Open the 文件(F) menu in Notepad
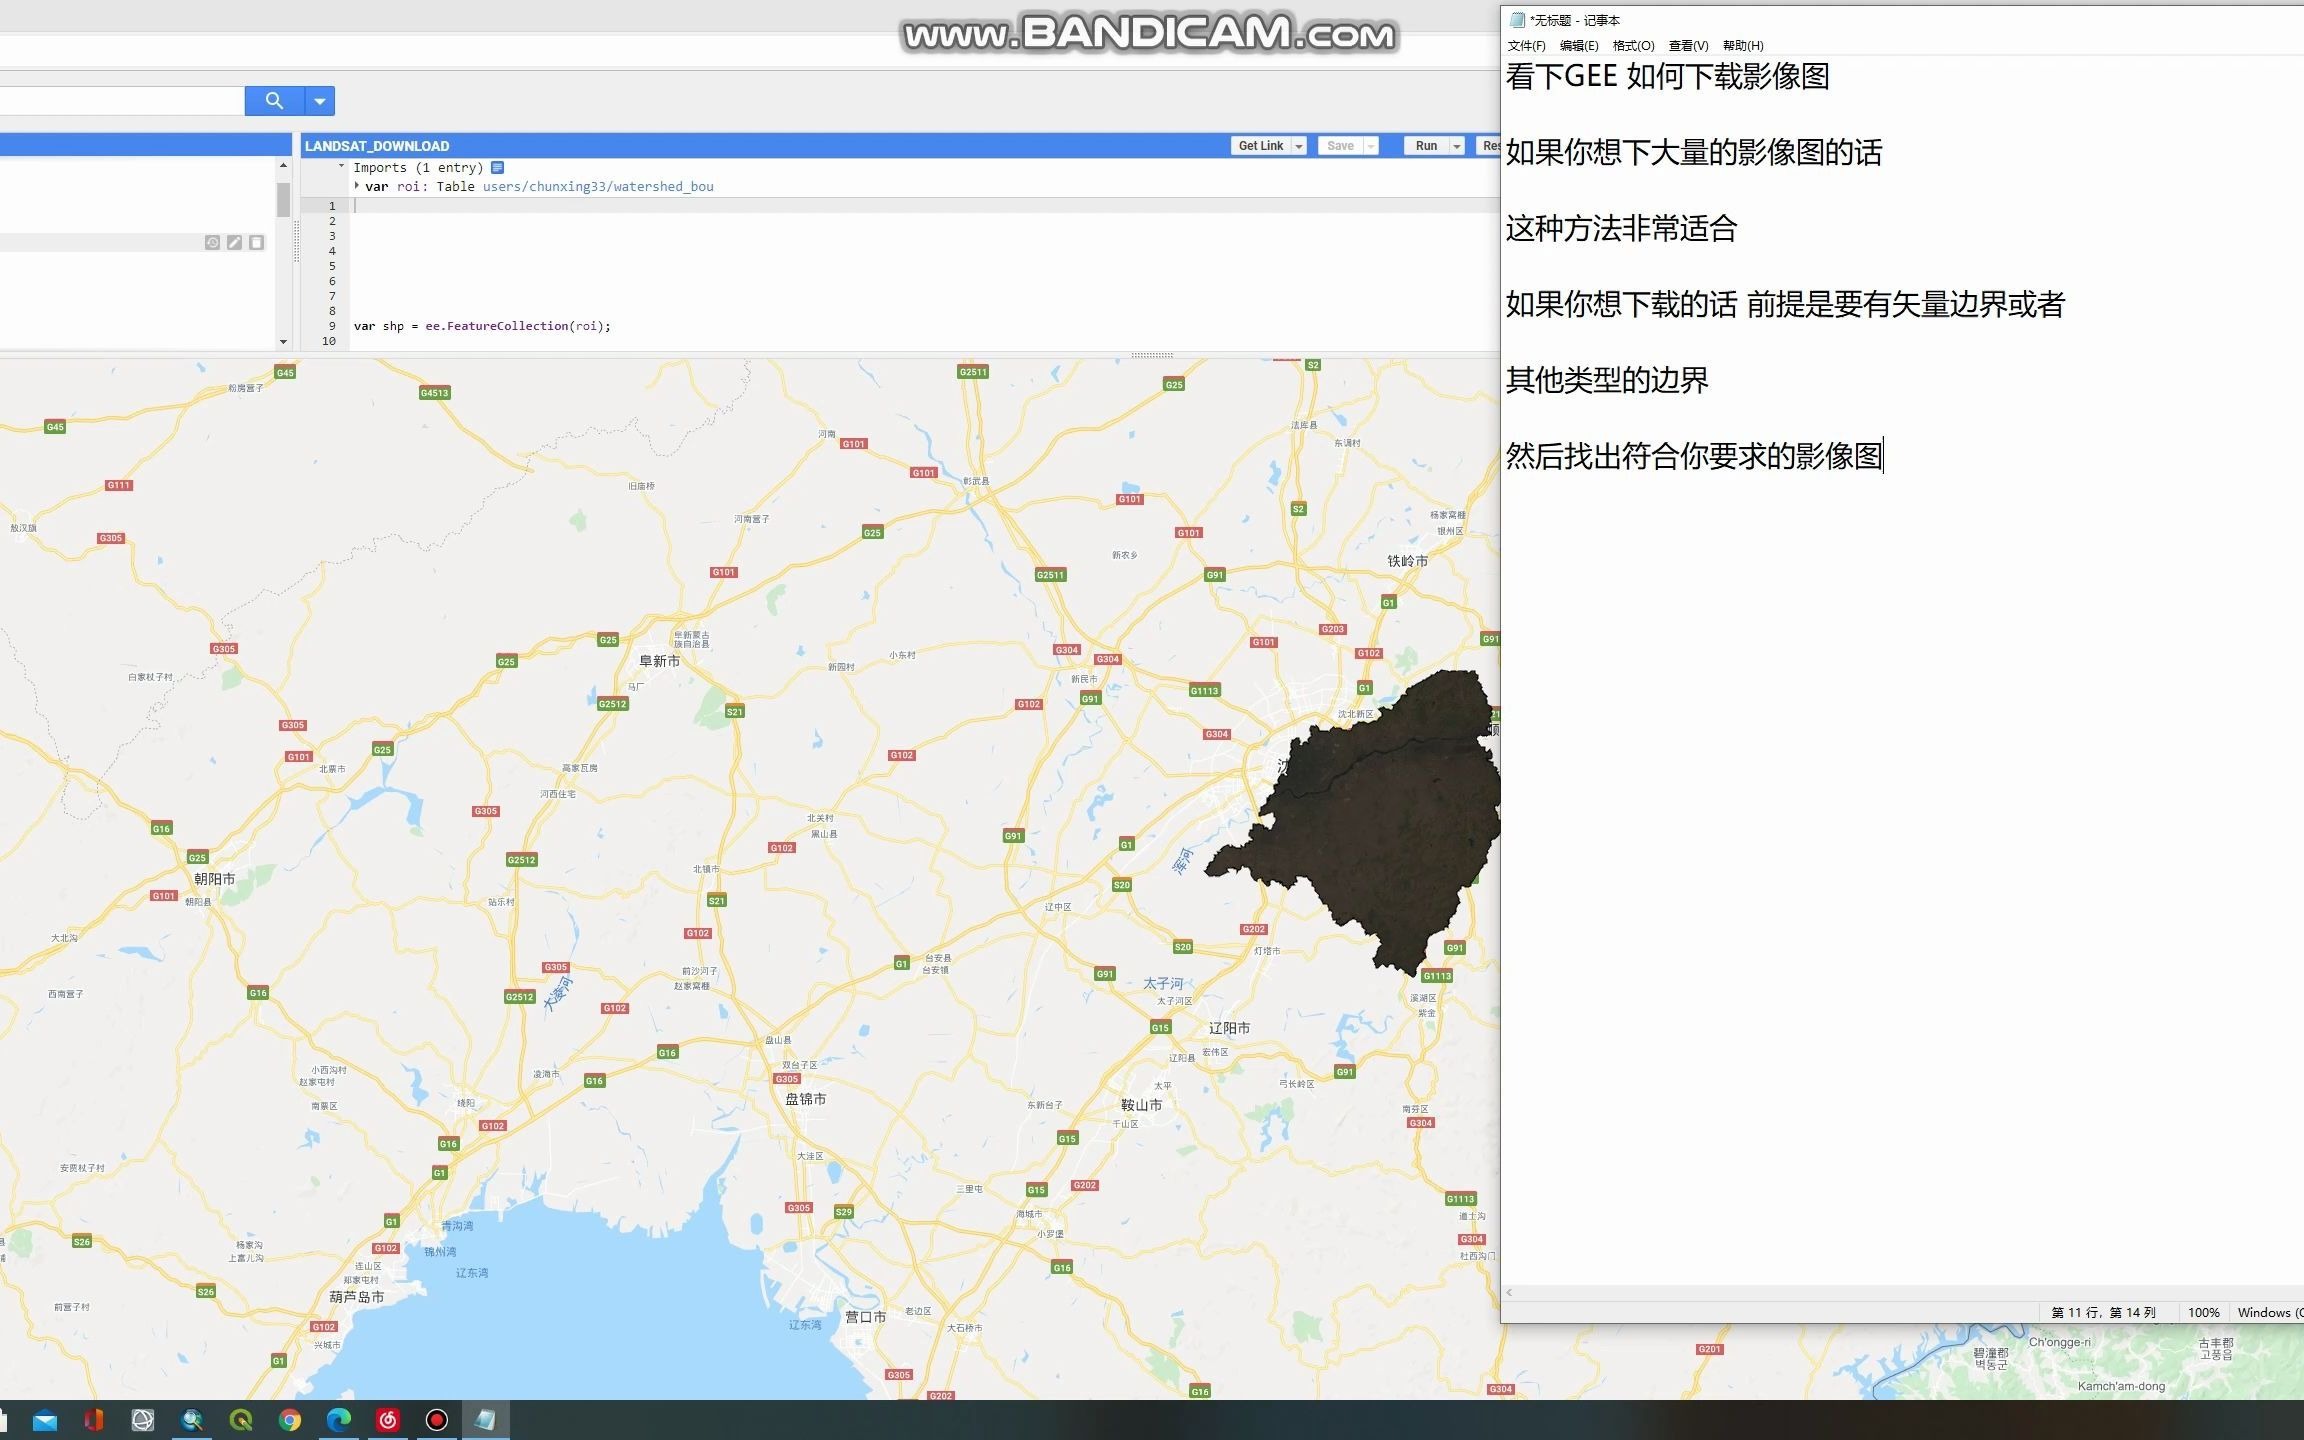2304x1440 pixels. [x=1525, y=45]
